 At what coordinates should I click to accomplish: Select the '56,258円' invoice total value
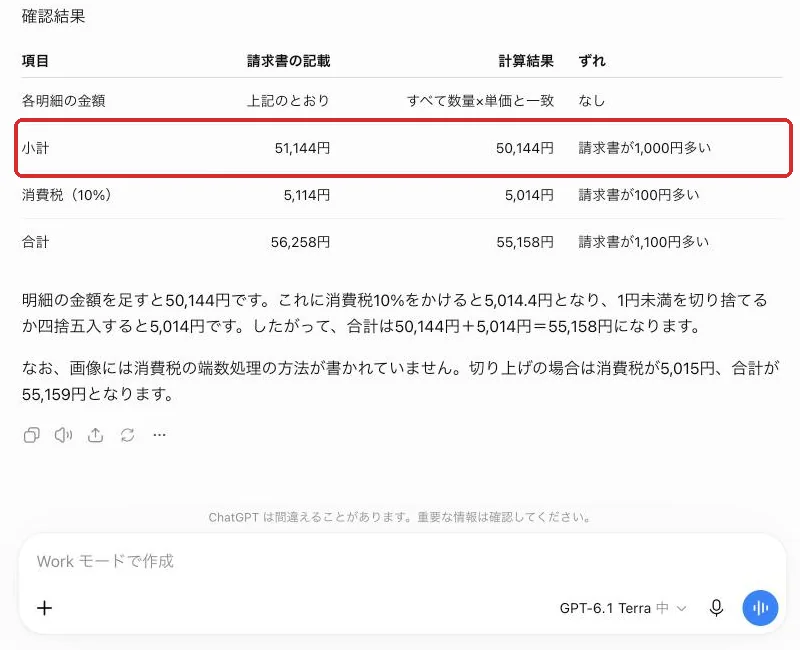point(301,242)
